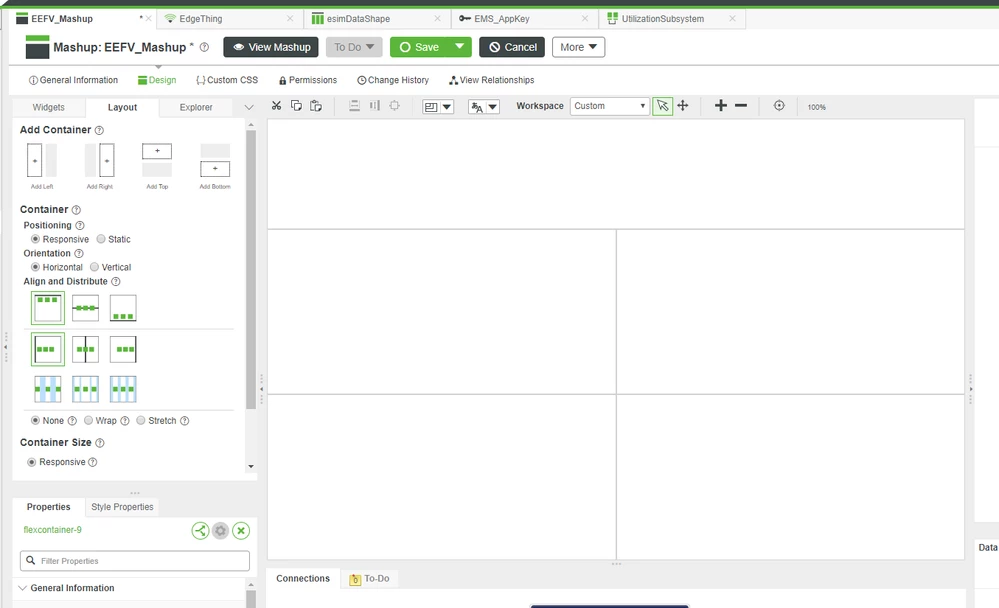Switch to the esimDataShape editor tab
This screenshot has width=999, height=608.
pyautogui.click(x=377, y=18)
